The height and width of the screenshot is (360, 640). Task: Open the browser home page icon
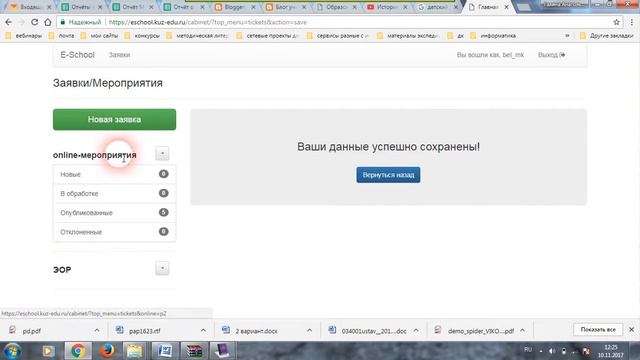tap(48, 22)
